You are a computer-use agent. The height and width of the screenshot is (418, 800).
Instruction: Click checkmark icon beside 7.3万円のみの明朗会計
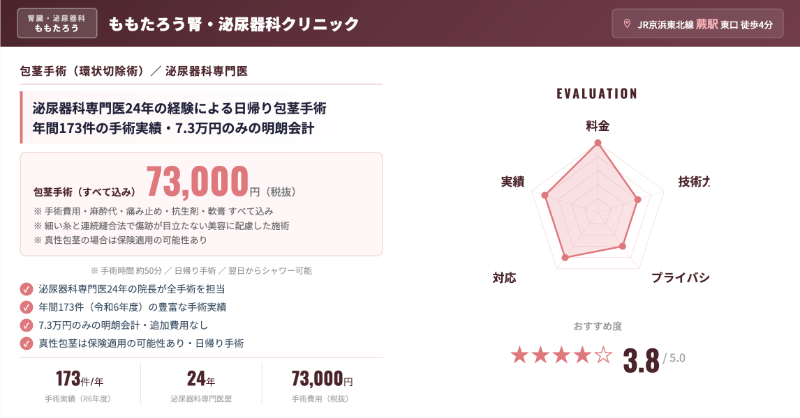pos(27,325)
